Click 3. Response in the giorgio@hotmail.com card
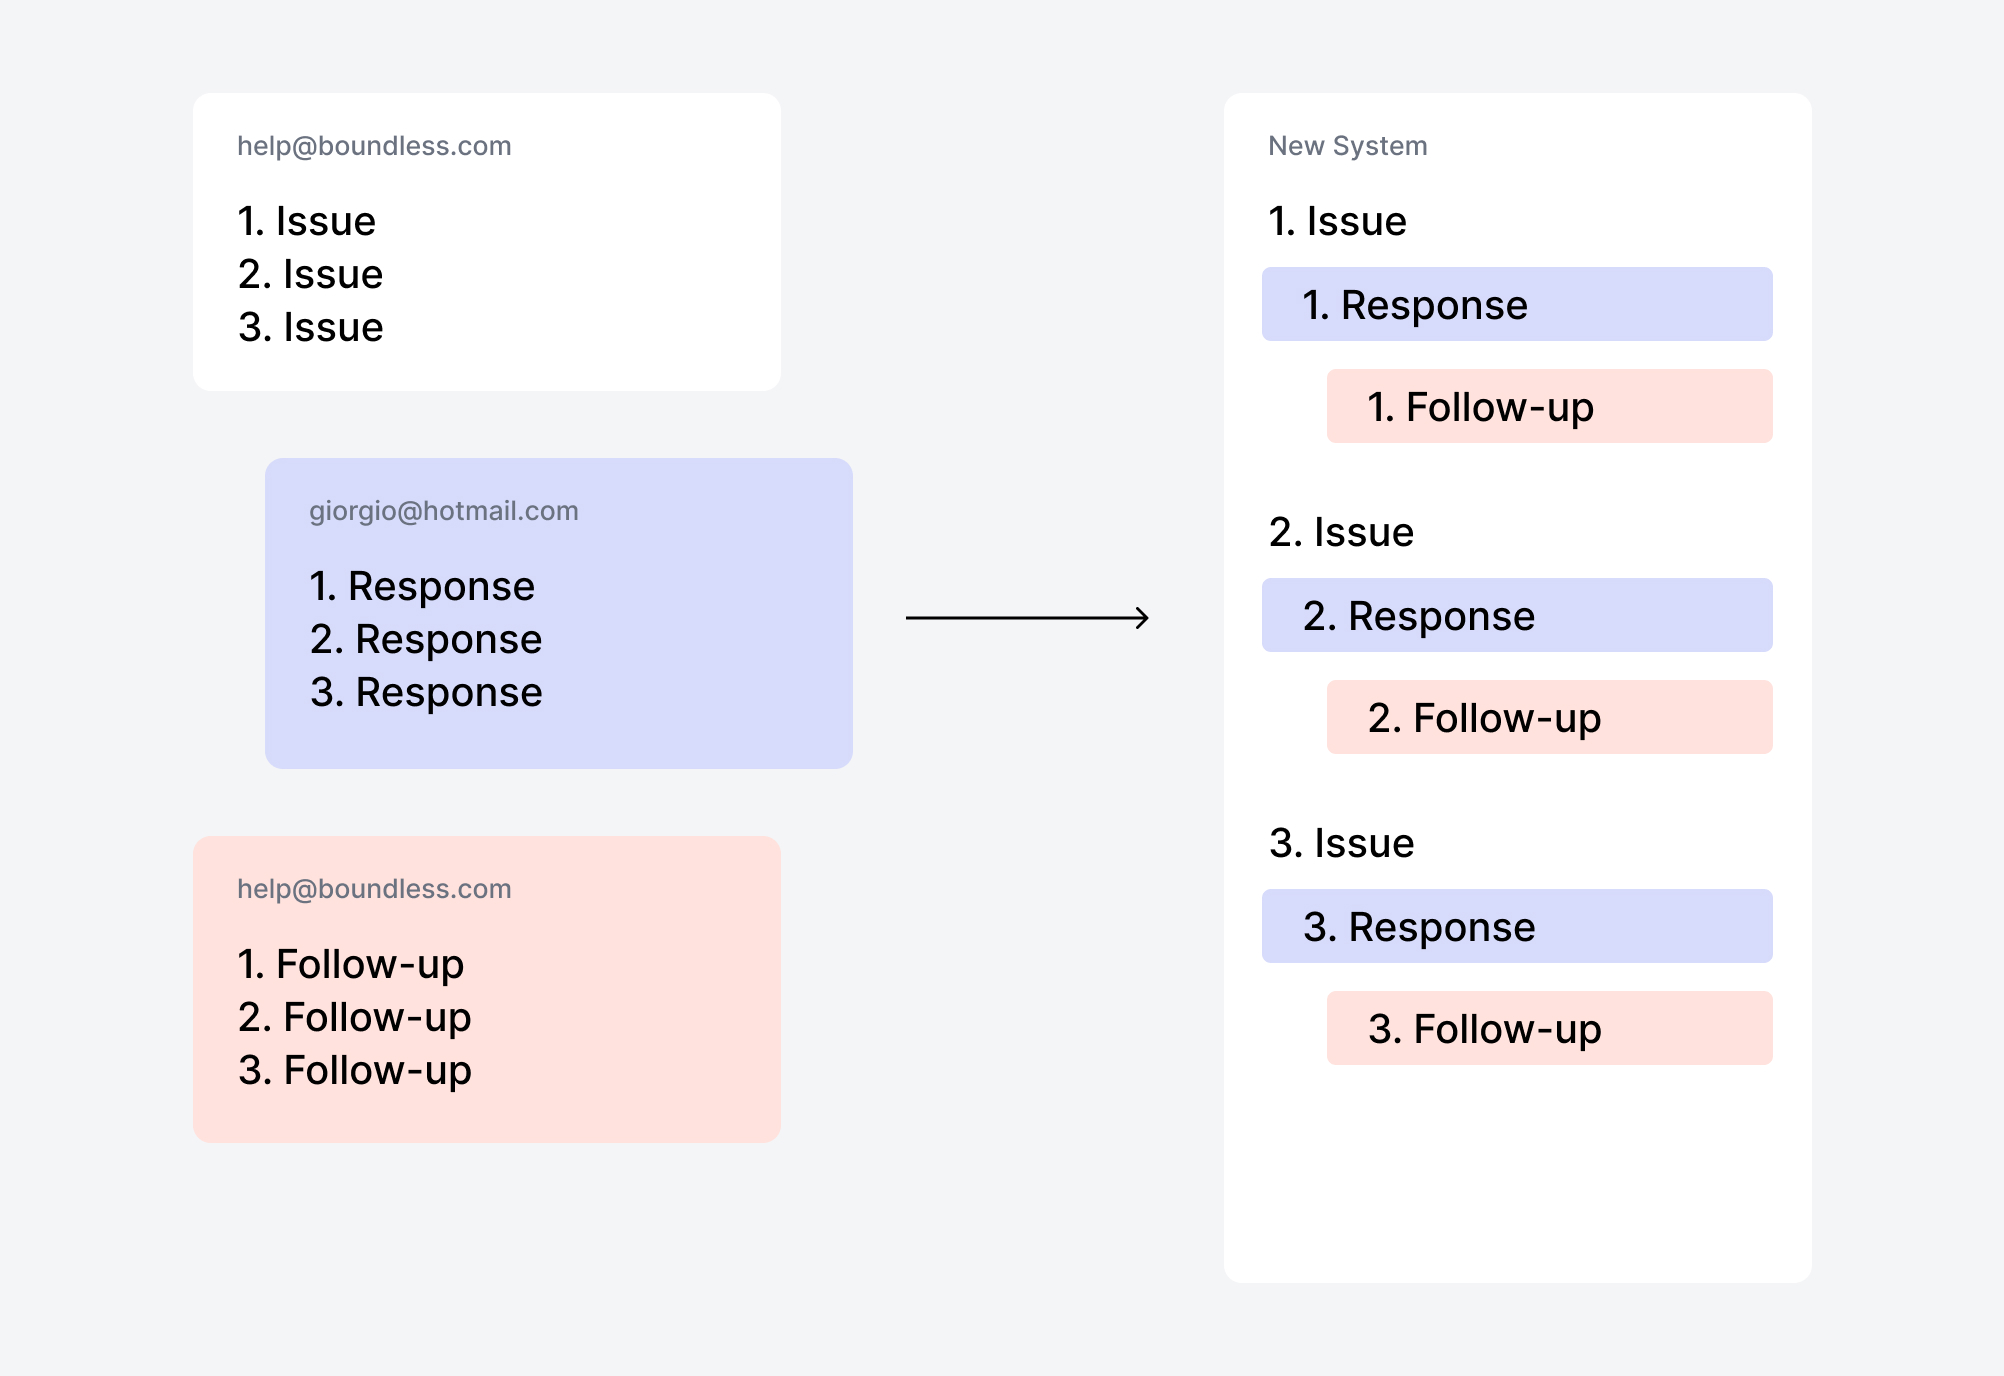Viewport: 2004px width, 1376px height. pos(426,692)
